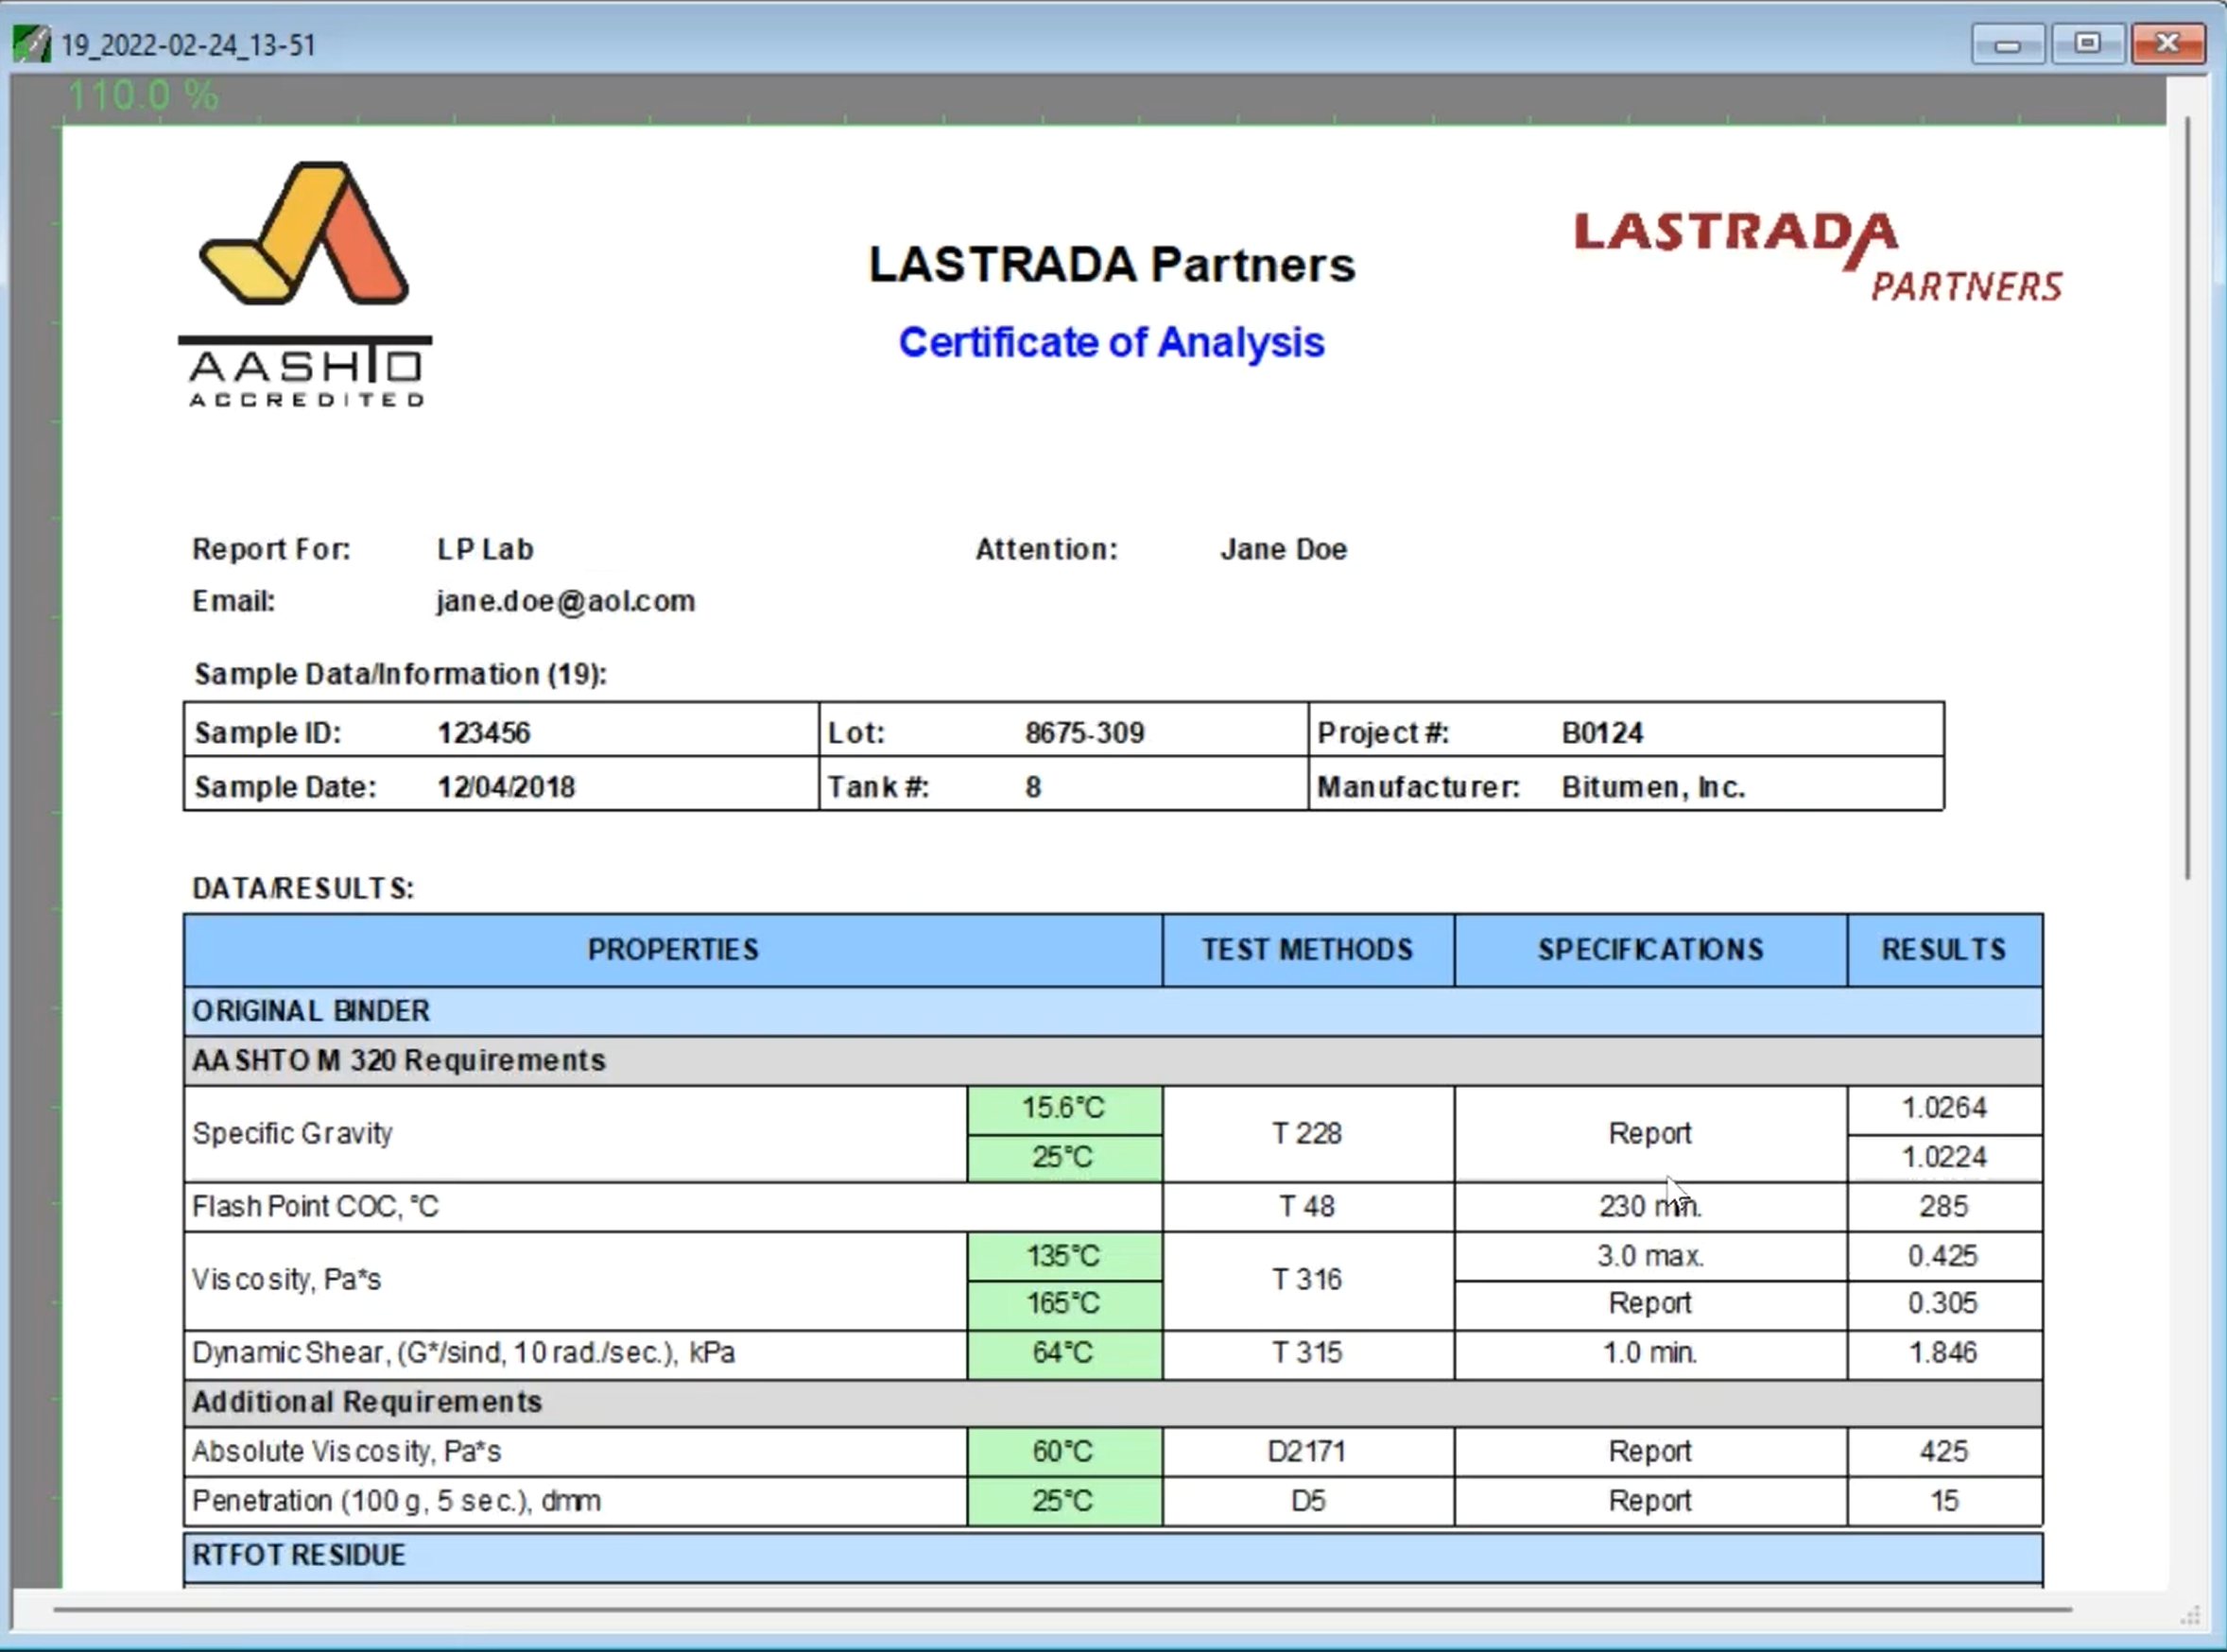
Task: Click the T 228 test method cell
Action: pos(1308,1133)
